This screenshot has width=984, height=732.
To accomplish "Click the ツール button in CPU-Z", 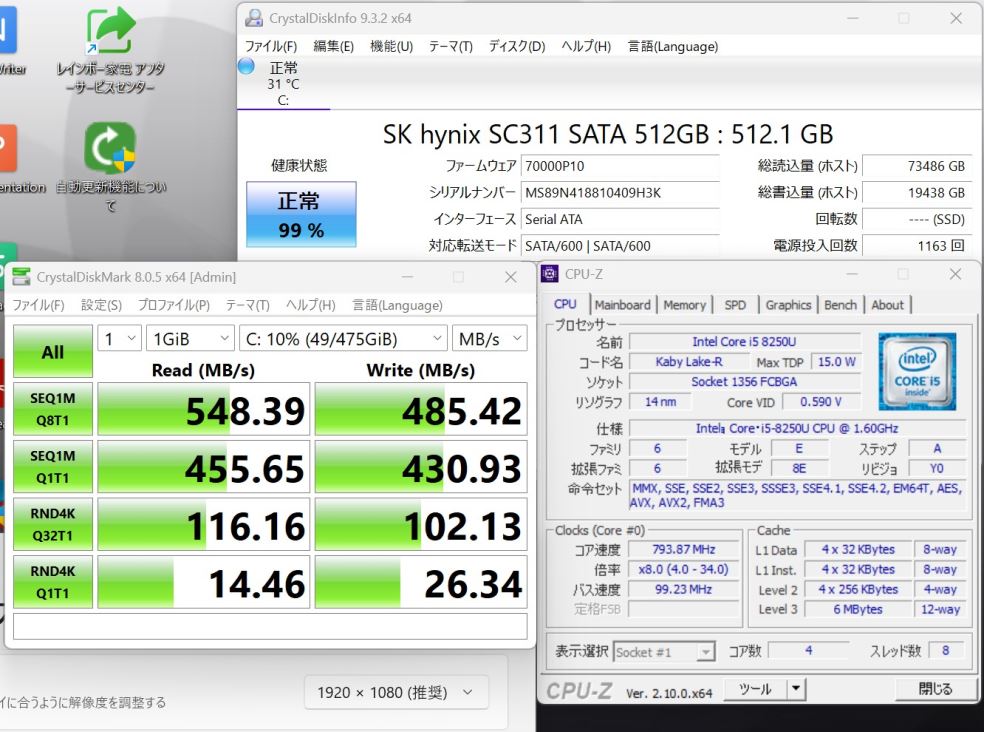I will [x=755, y=689].
